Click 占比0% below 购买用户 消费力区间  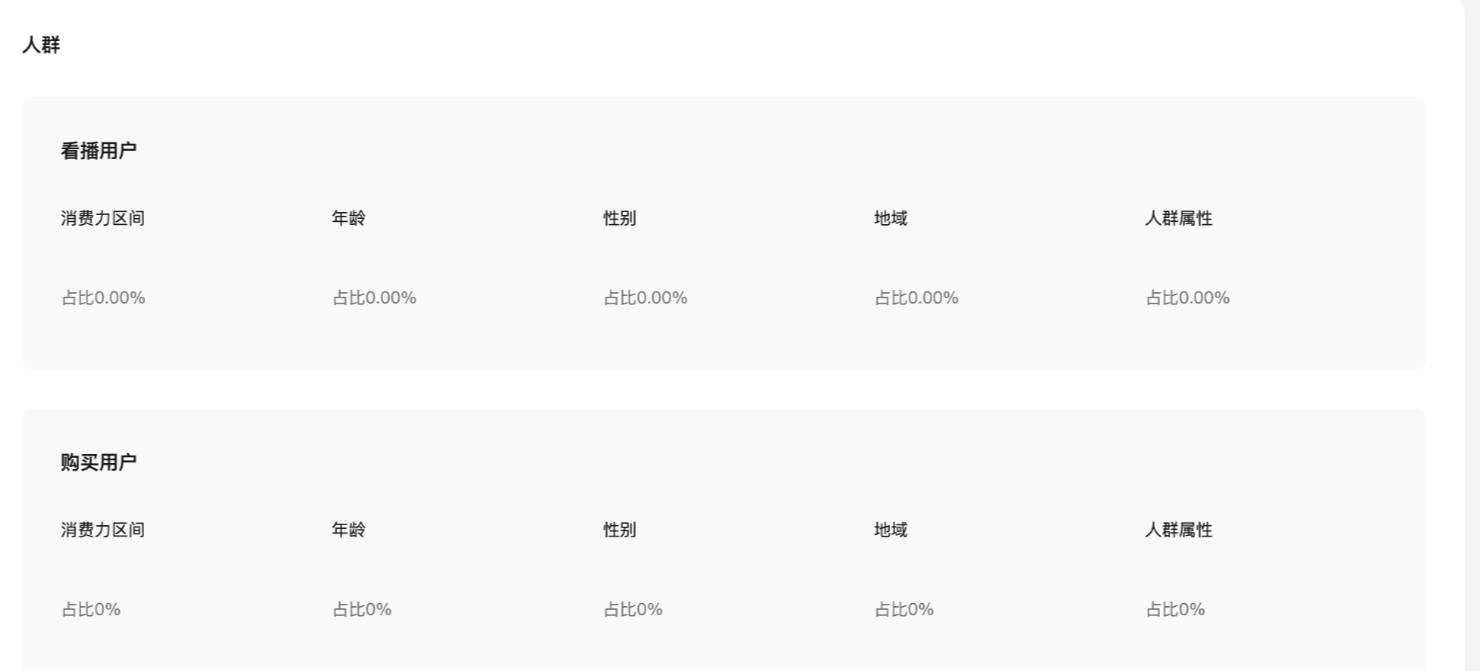tap(91, 609)
